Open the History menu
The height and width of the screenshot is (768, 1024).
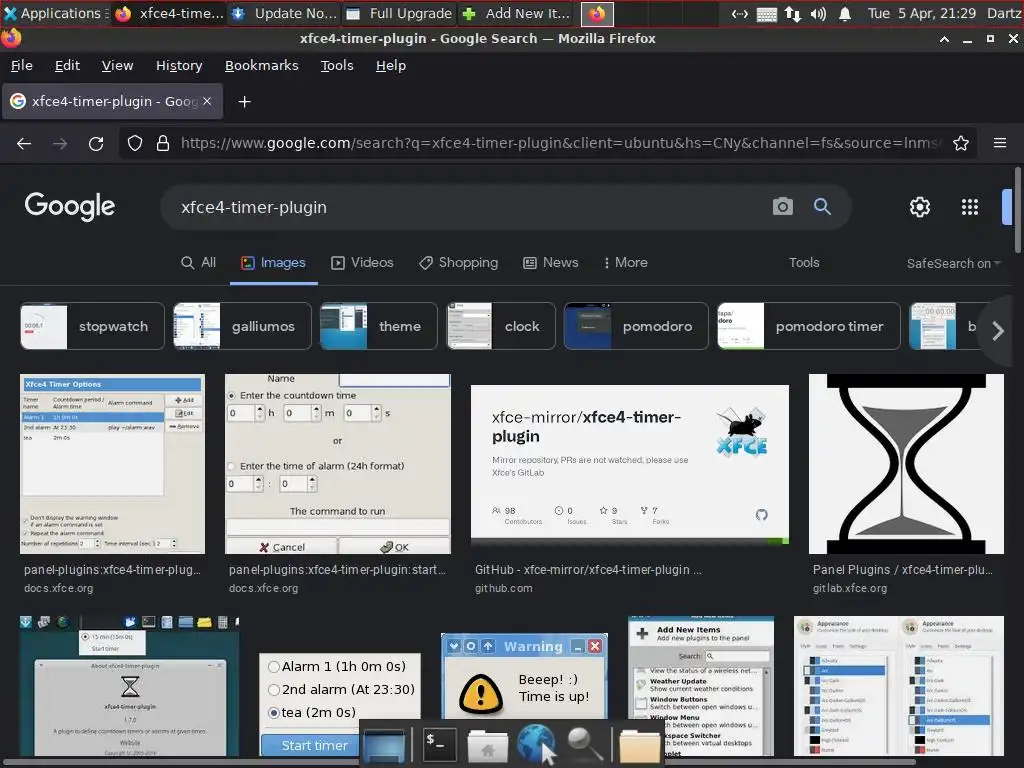pos(179,65)
